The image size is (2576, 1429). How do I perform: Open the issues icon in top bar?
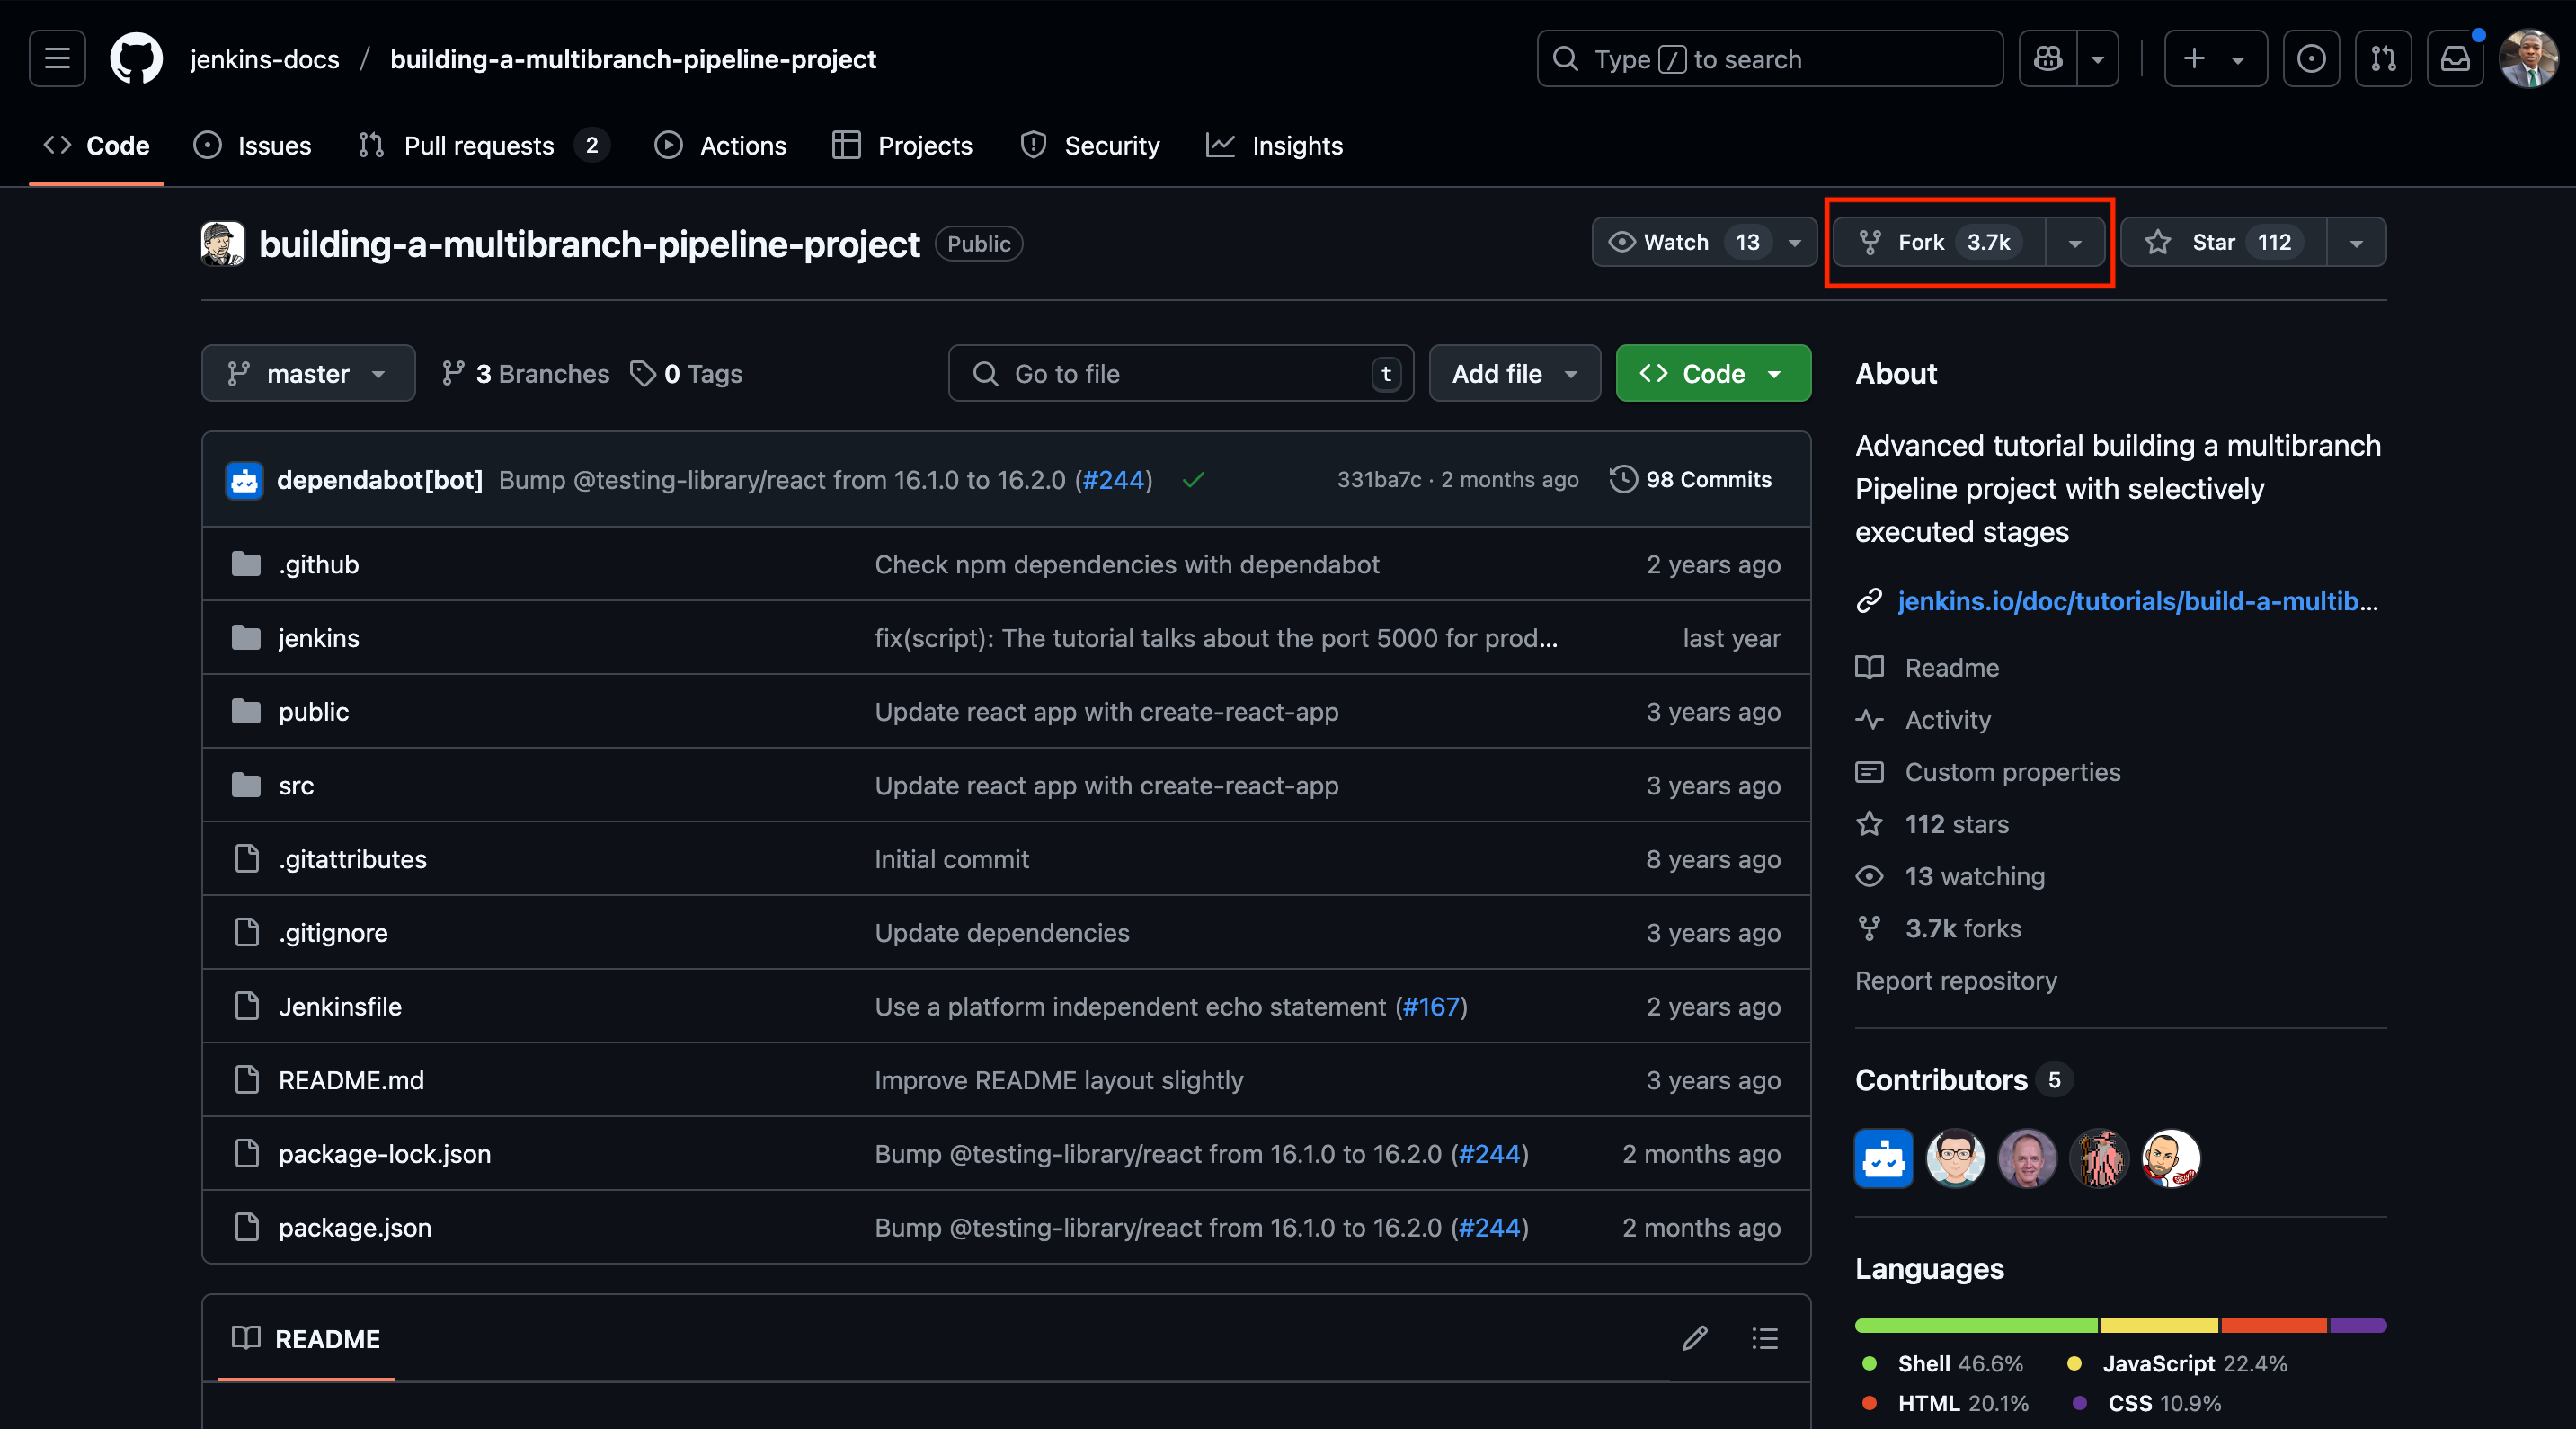point(2311,59)
